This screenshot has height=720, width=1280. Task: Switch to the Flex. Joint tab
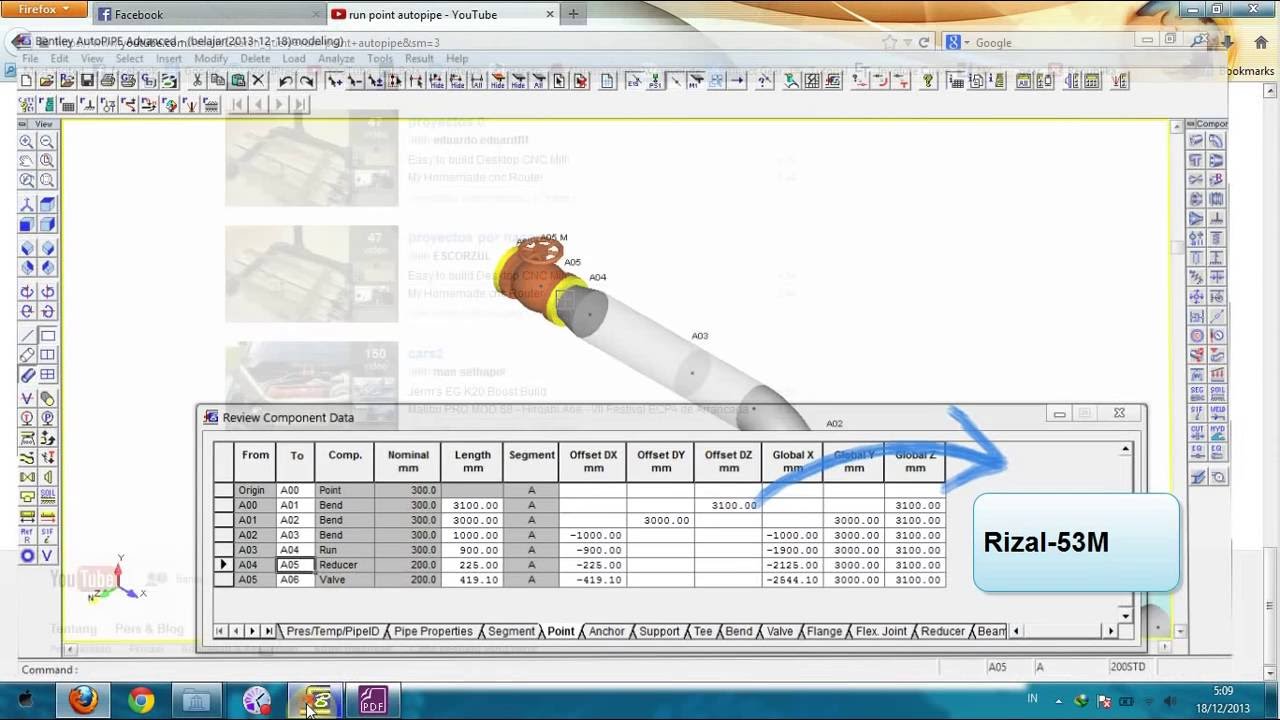882,631
